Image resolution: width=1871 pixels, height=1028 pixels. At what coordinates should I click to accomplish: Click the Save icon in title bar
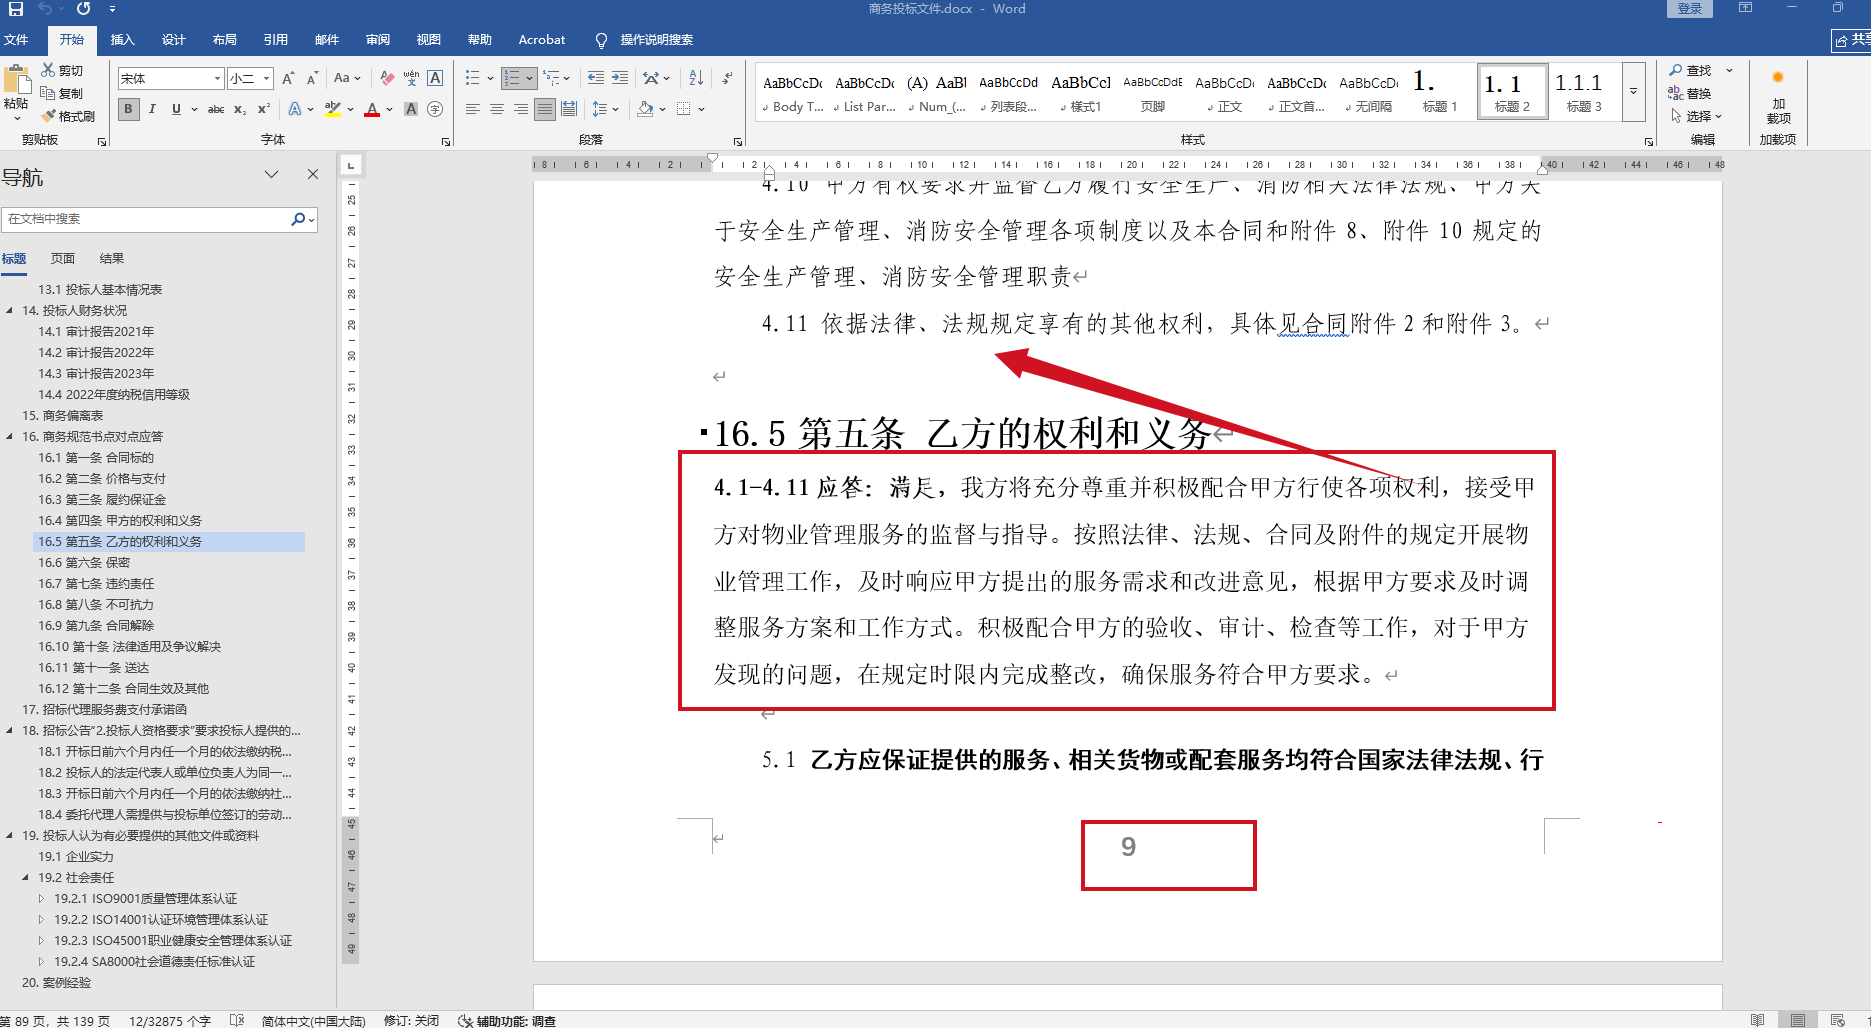(x=16, y=9)
